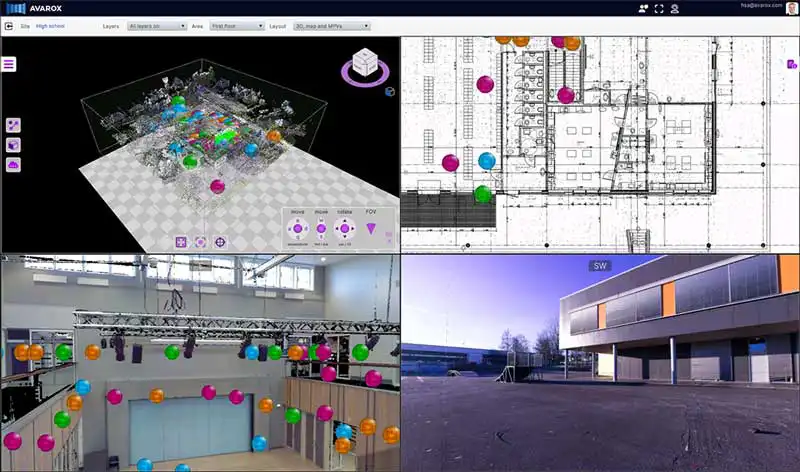Click the orange sphere in 3D point cloud
800x472 pixels.
(x=274, y=136)
